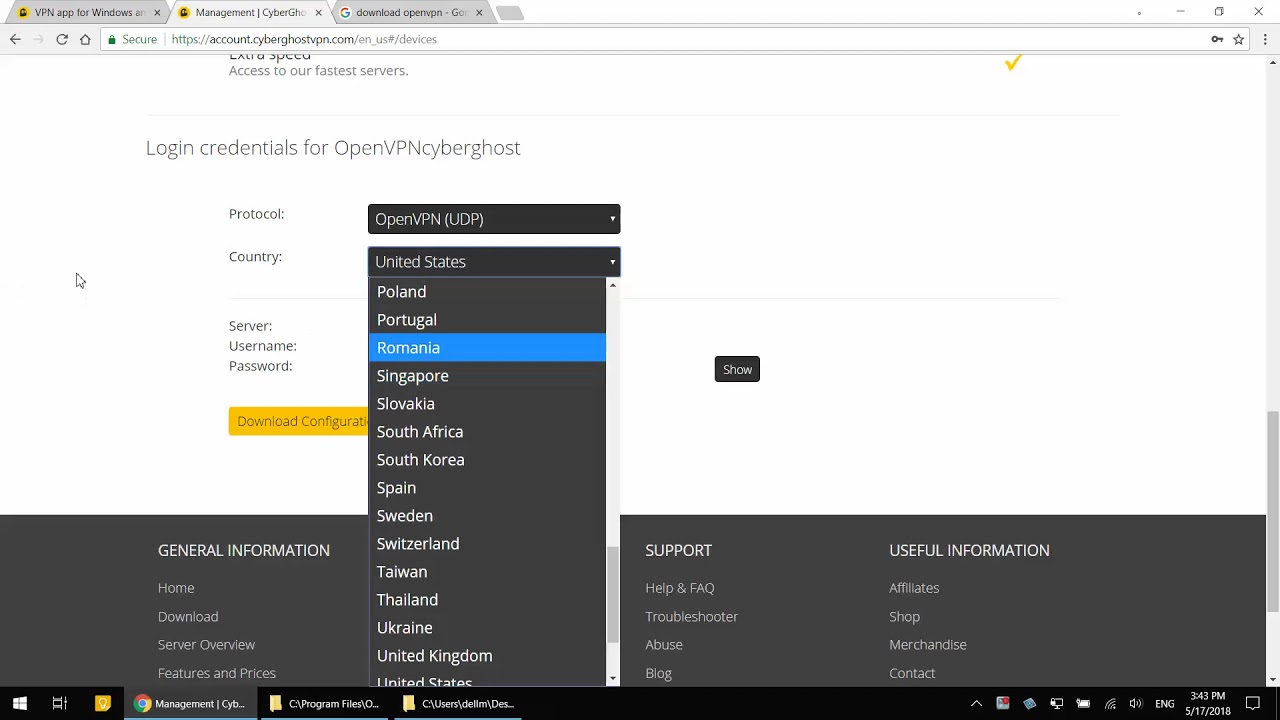Image resolution: width=1280 pixels, height=720 pixels.
Task: Open Troubleshooter support link
Action: coord(692,617)
